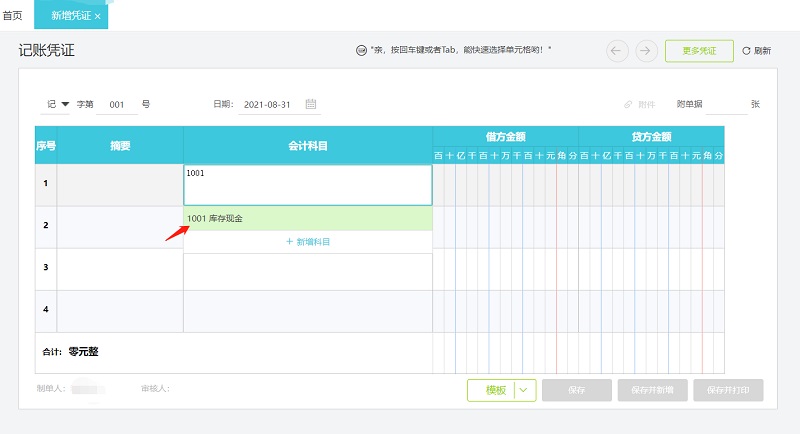Click the plus icon on 新增科目

point(289,242)
